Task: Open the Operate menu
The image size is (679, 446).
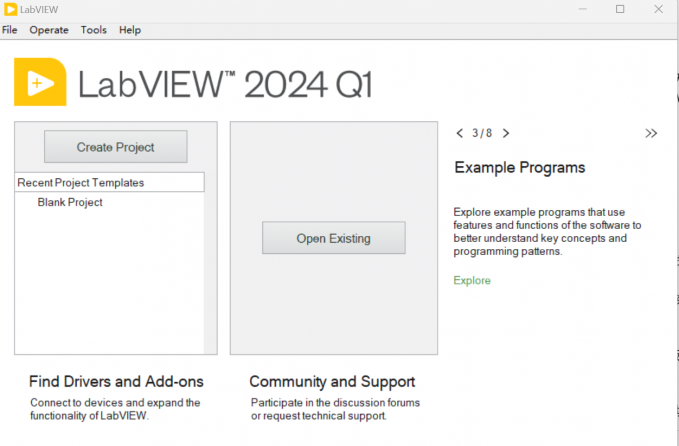Action: (x=49, y=30)
